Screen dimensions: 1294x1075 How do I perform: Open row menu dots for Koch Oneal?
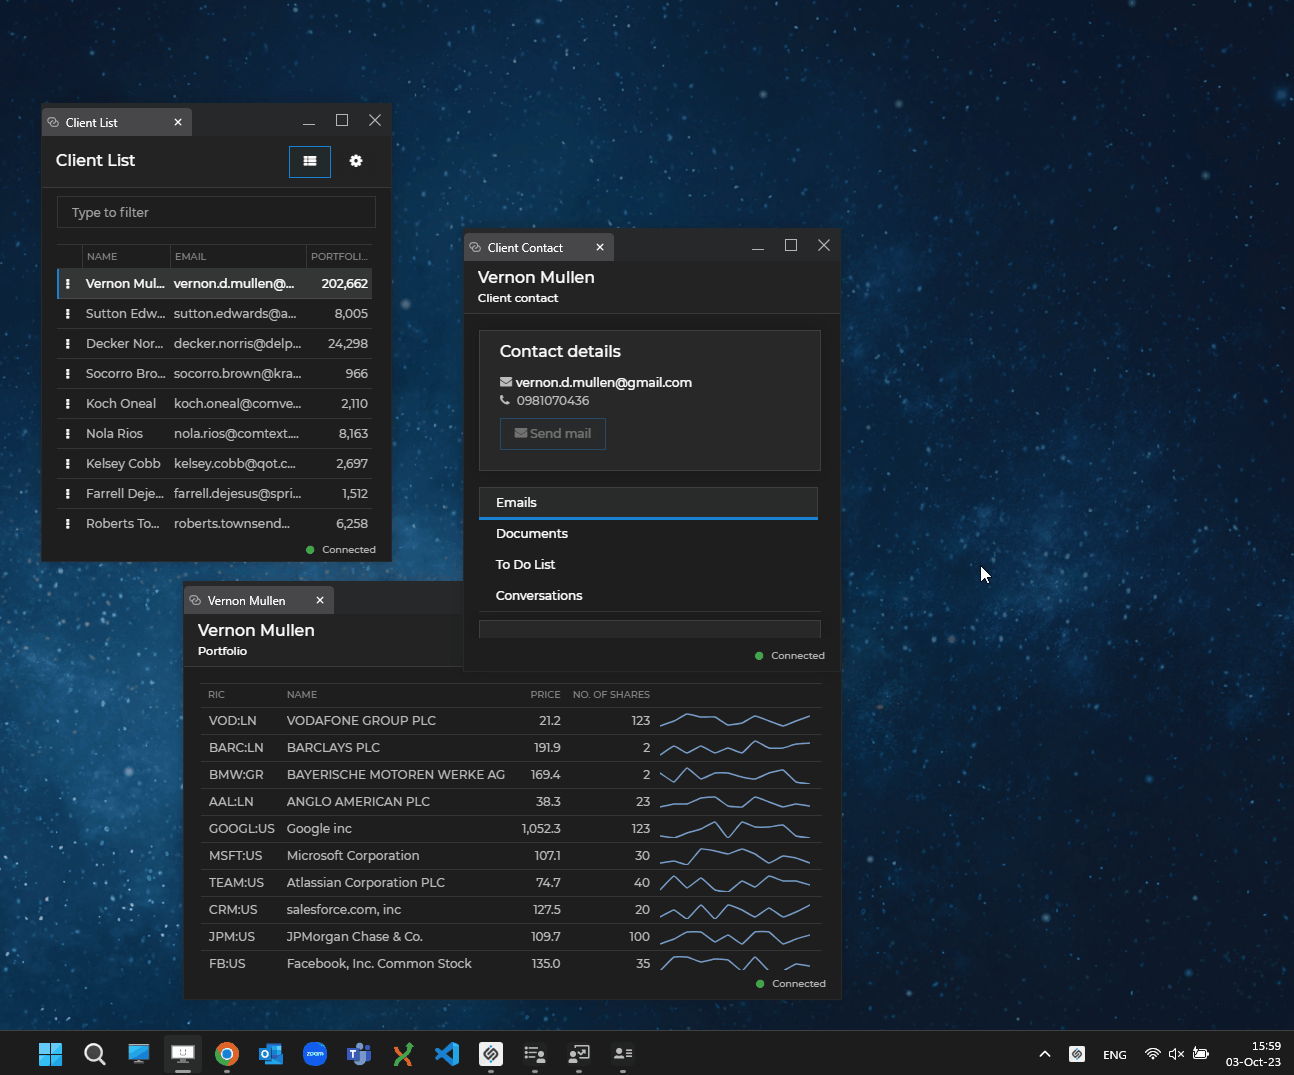pyautogui.click(x=68, y=404)
